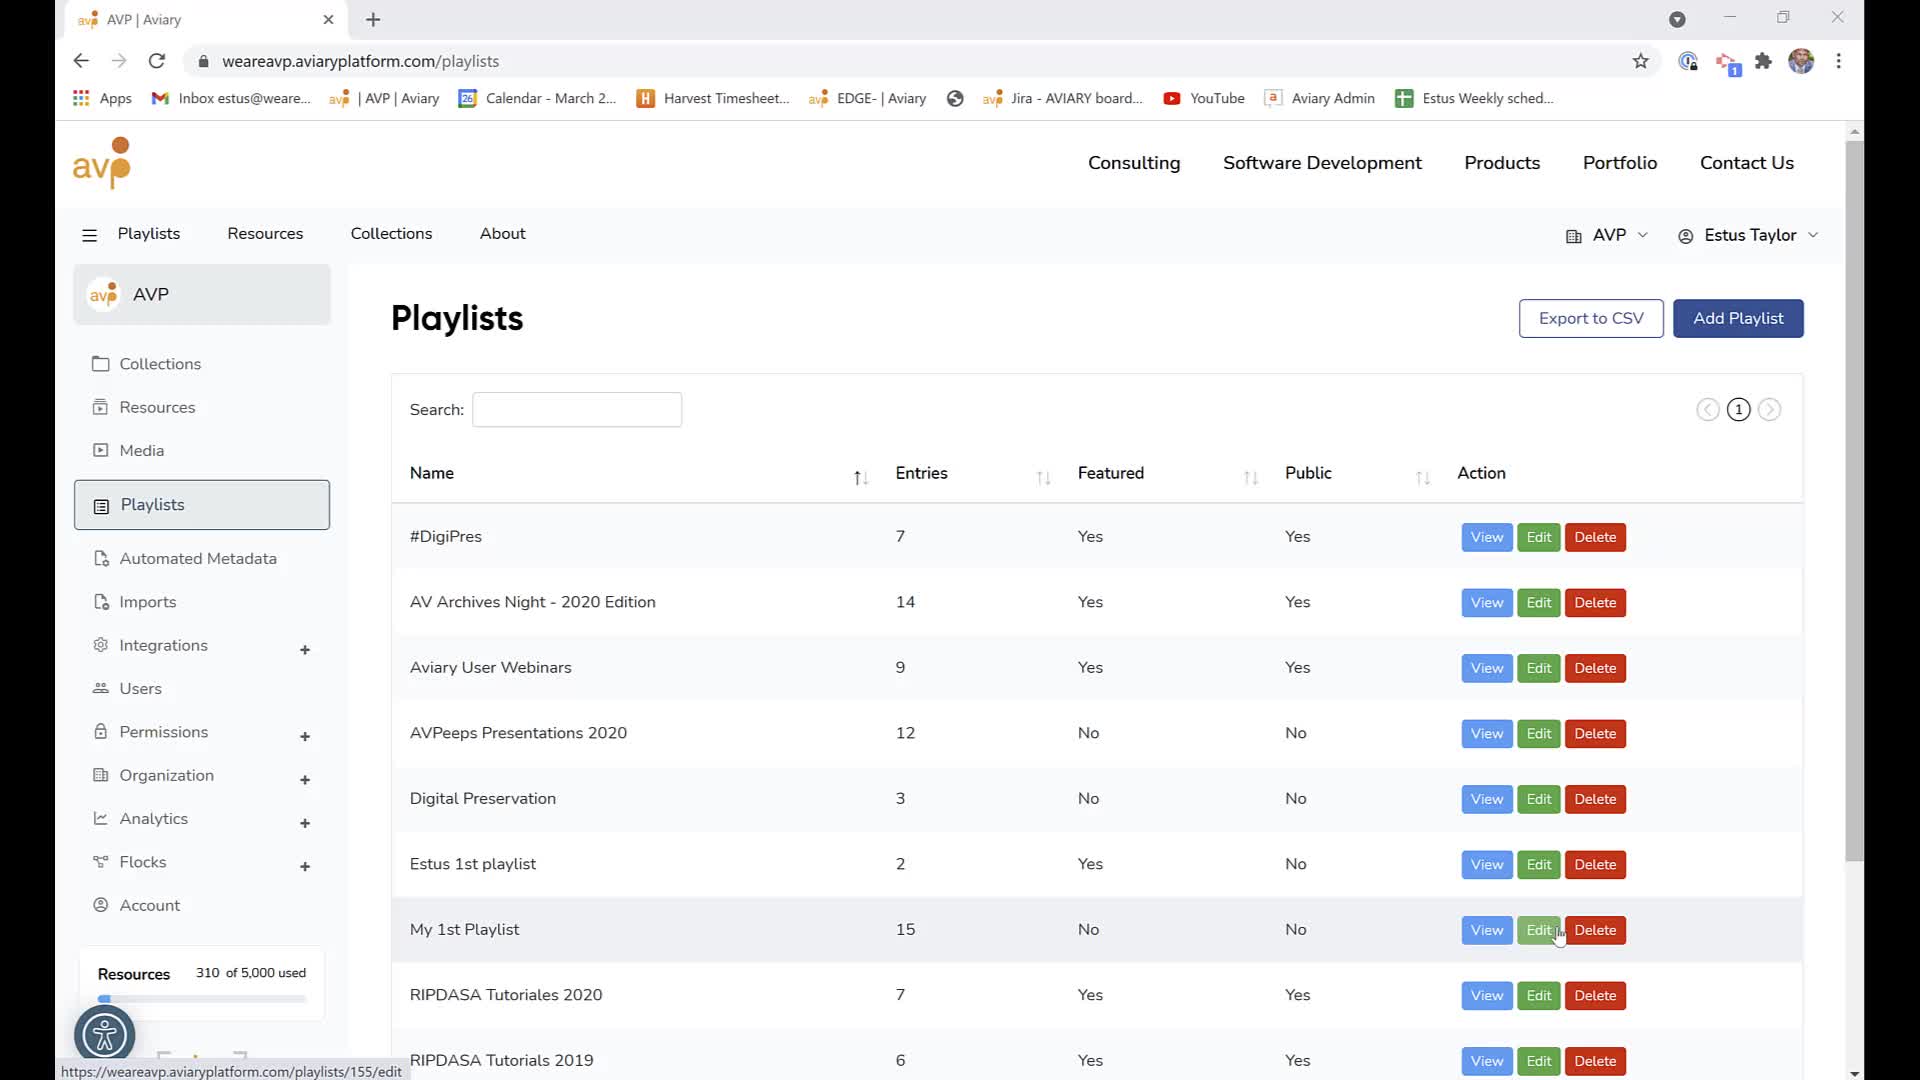Expand the Organization submenu
The width and height of the screenshot is (1920, 1080).
pos(305,780)
